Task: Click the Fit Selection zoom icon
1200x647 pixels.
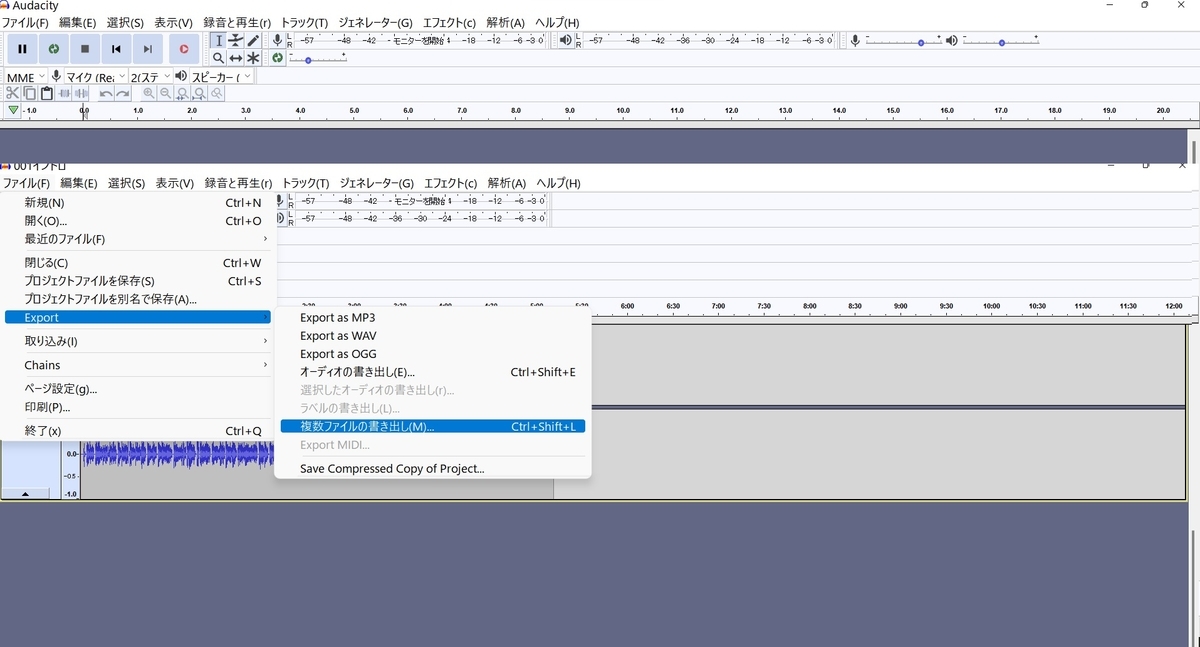Action: pos(183,93)
